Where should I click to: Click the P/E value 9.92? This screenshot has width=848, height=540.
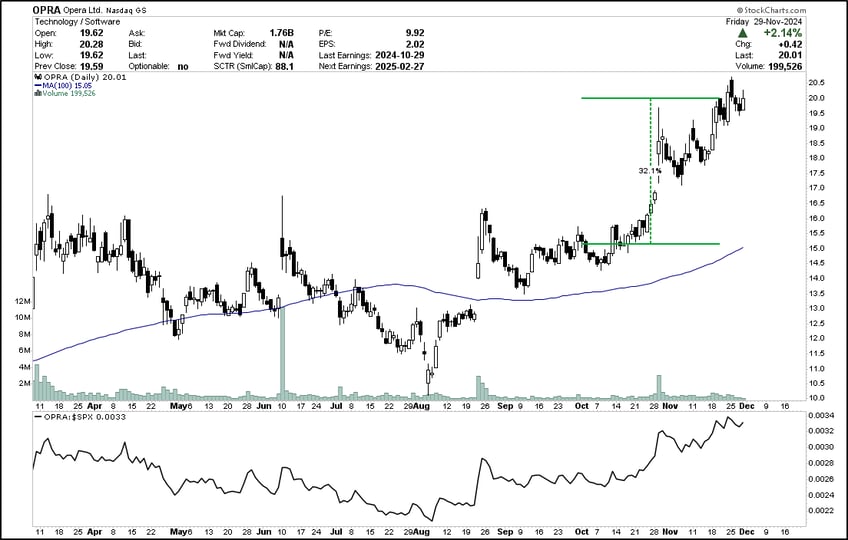415,33
